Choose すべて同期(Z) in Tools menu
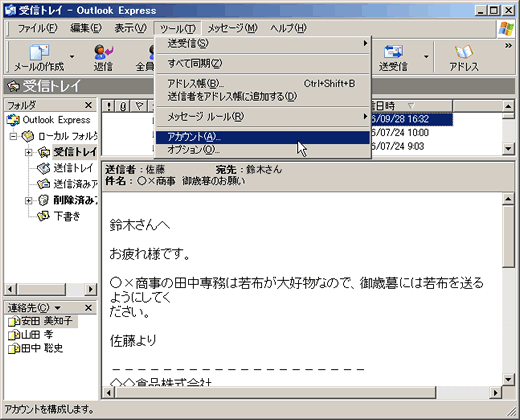520x420 pixels. (x=263, y=63)
